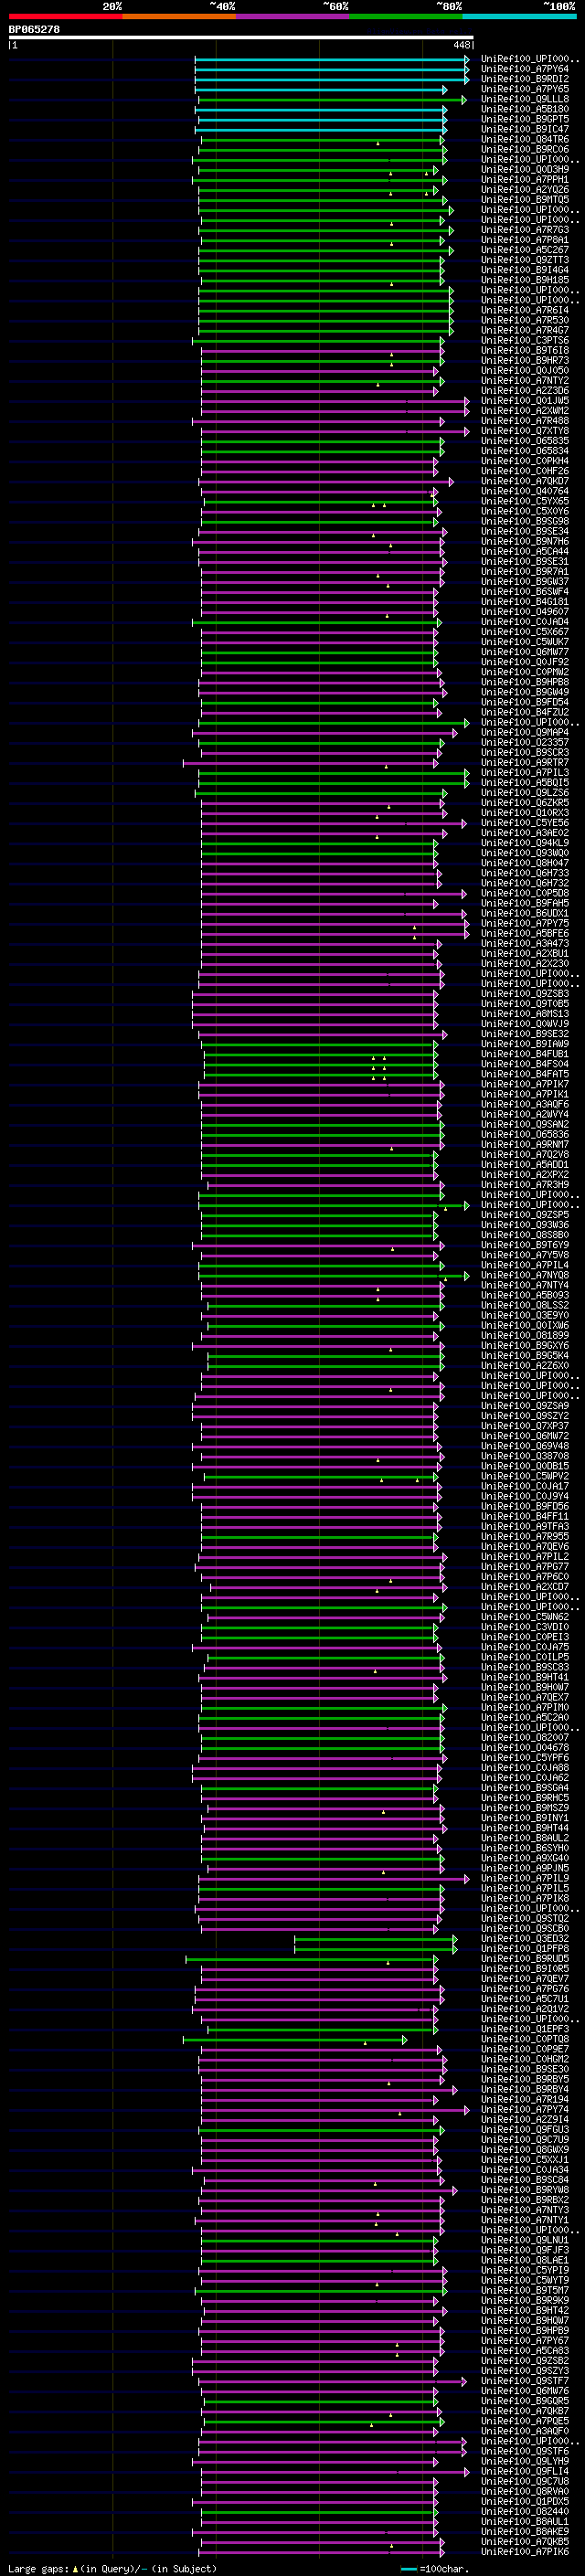The width and height of the screenshot is (585, 2576).
Task: Click the short green bar for UniRef100_Q1PFP8
Action: pos(376,1949)
